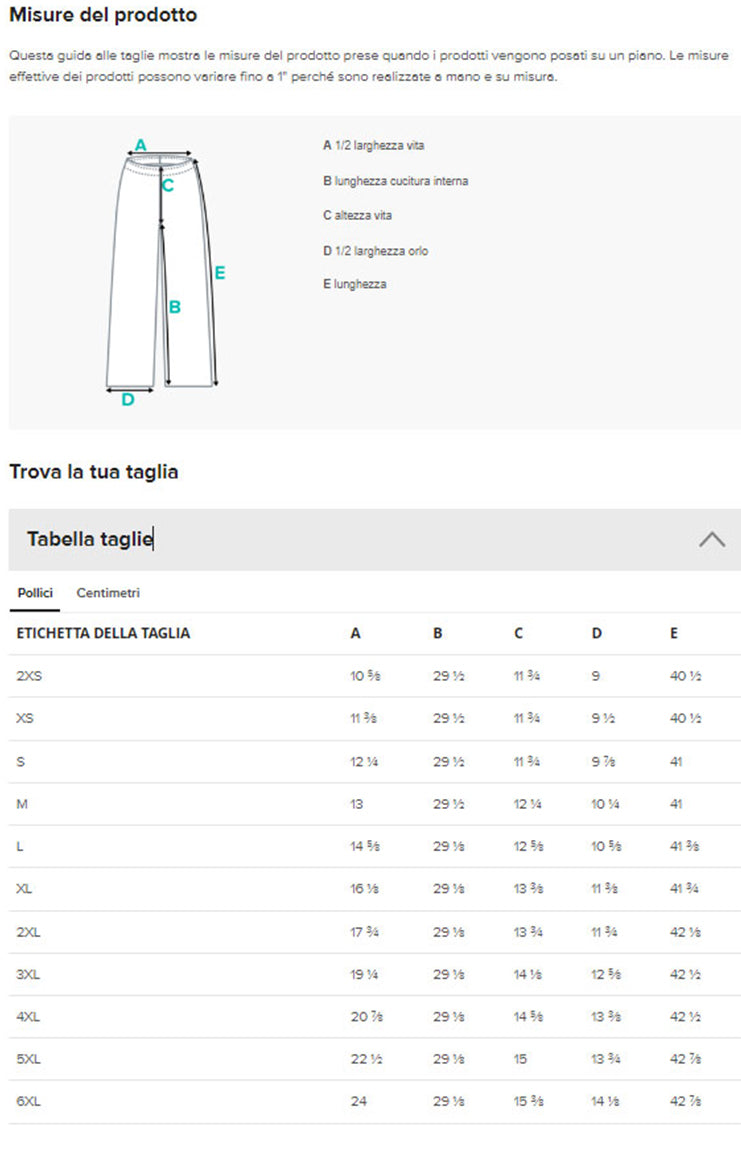Viewport: 741px width, 1151px height.
Task: Select the 6XL size row label
Action: click(30, 1102)
